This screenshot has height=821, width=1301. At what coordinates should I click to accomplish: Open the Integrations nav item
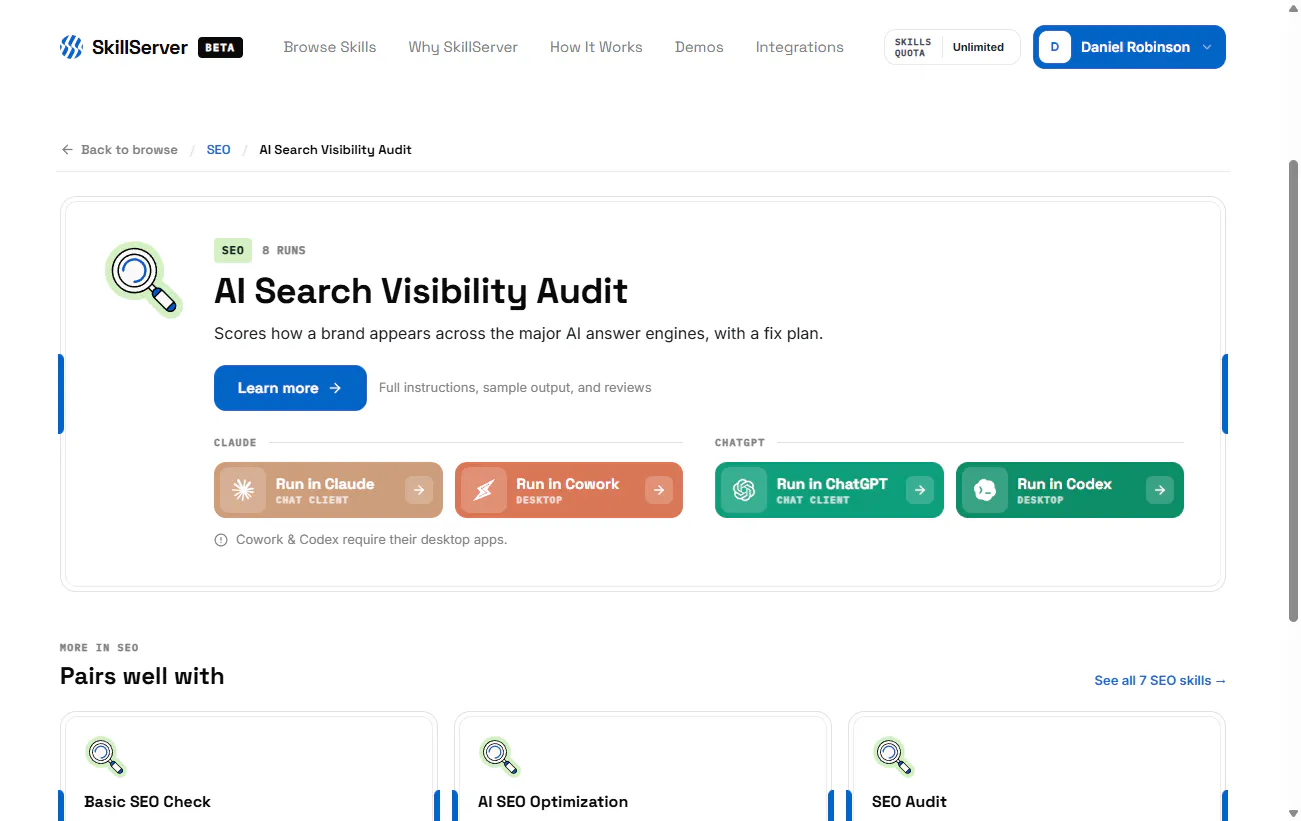(x=799, y=47)
